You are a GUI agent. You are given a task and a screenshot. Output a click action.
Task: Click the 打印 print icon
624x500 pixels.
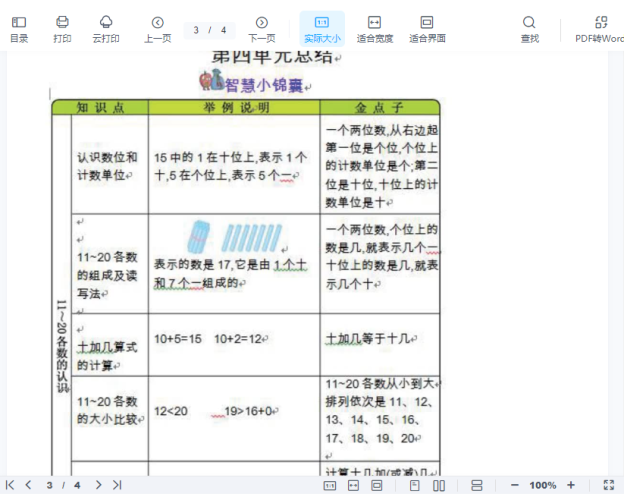click(x=62, y=29)
